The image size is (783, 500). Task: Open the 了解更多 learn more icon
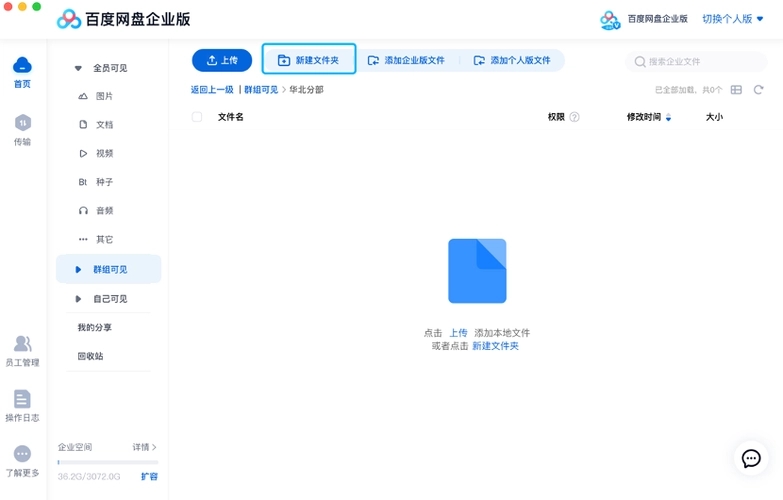(x=22, y=454)
